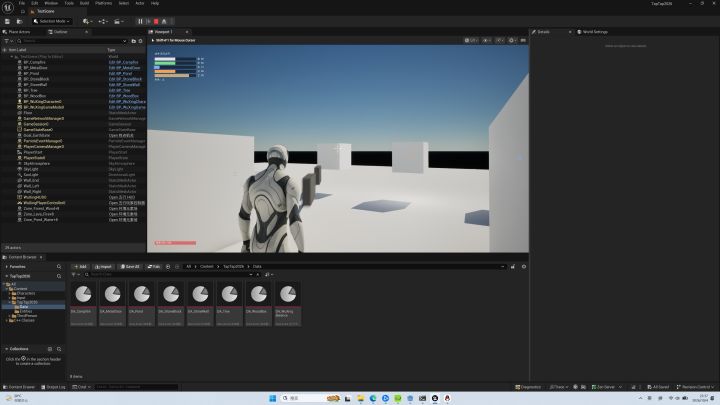Collapse the Collections section
This screenshot has width=720, height=405.
6,349
